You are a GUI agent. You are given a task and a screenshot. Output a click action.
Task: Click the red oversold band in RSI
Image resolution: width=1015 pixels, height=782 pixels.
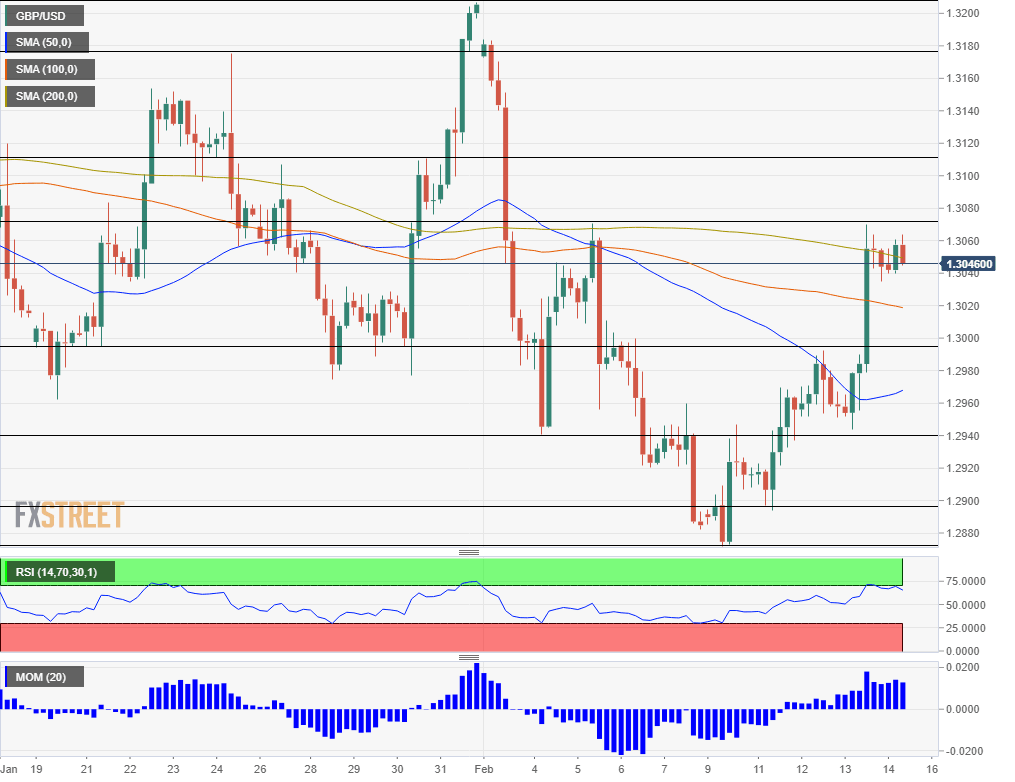(x=450, y=637)
